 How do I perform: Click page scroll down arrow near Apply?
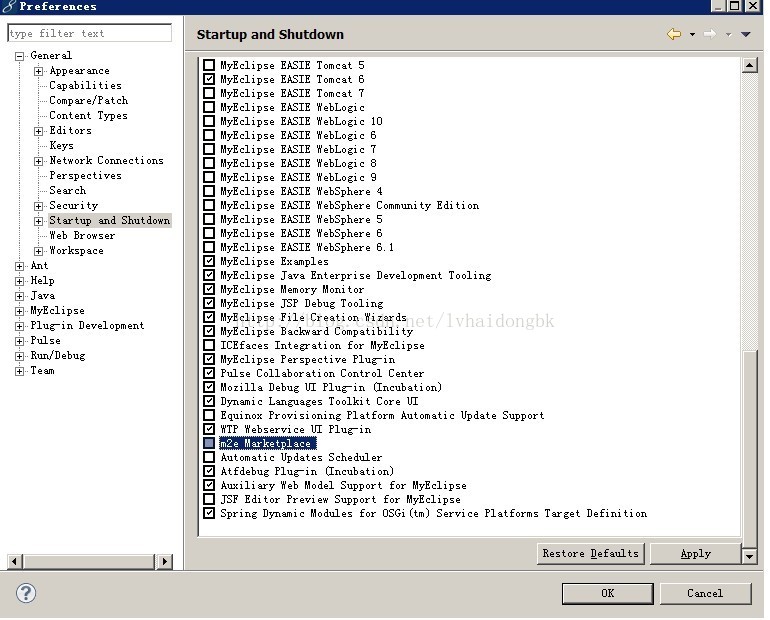[749, 556]
